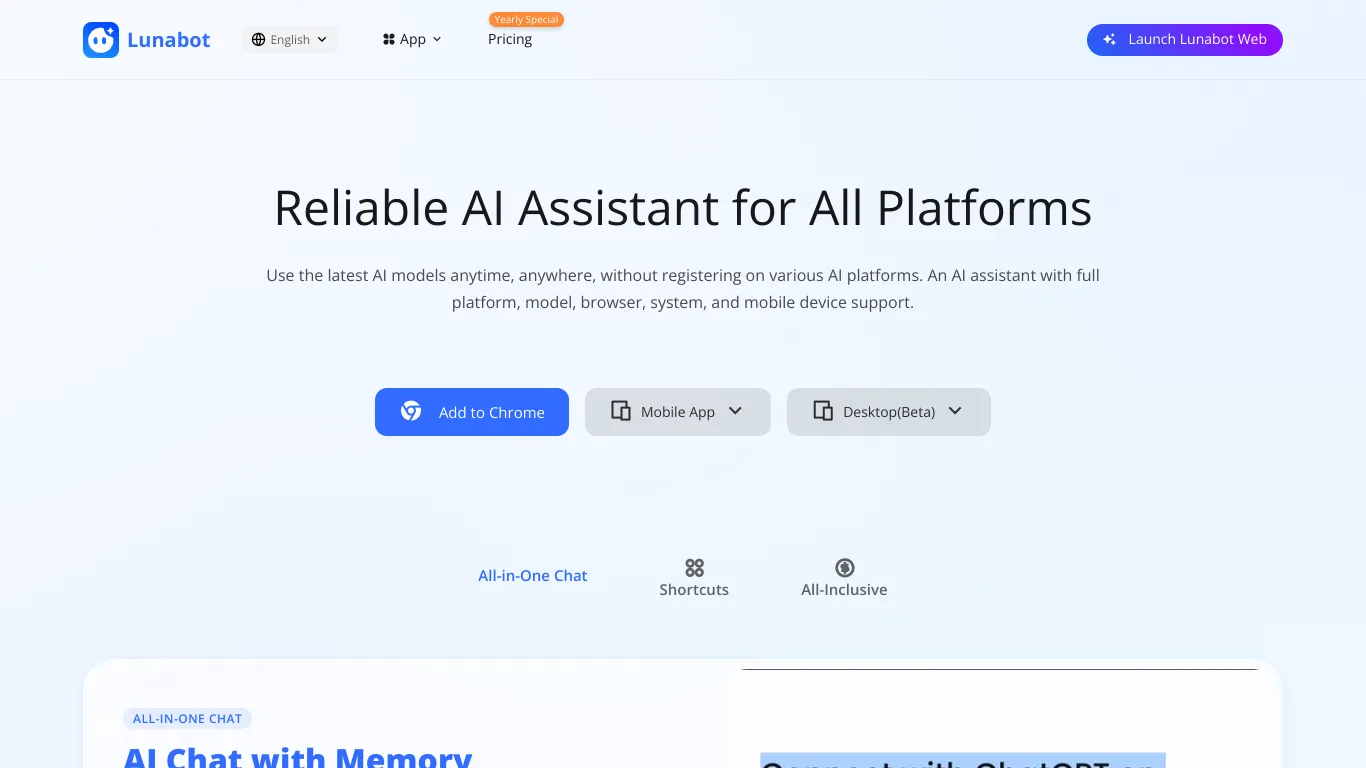This screenshot has height=768, width=1366.
Task: Click Reliable AI Assistant for All Platforms headline
Action: [683, 208]
